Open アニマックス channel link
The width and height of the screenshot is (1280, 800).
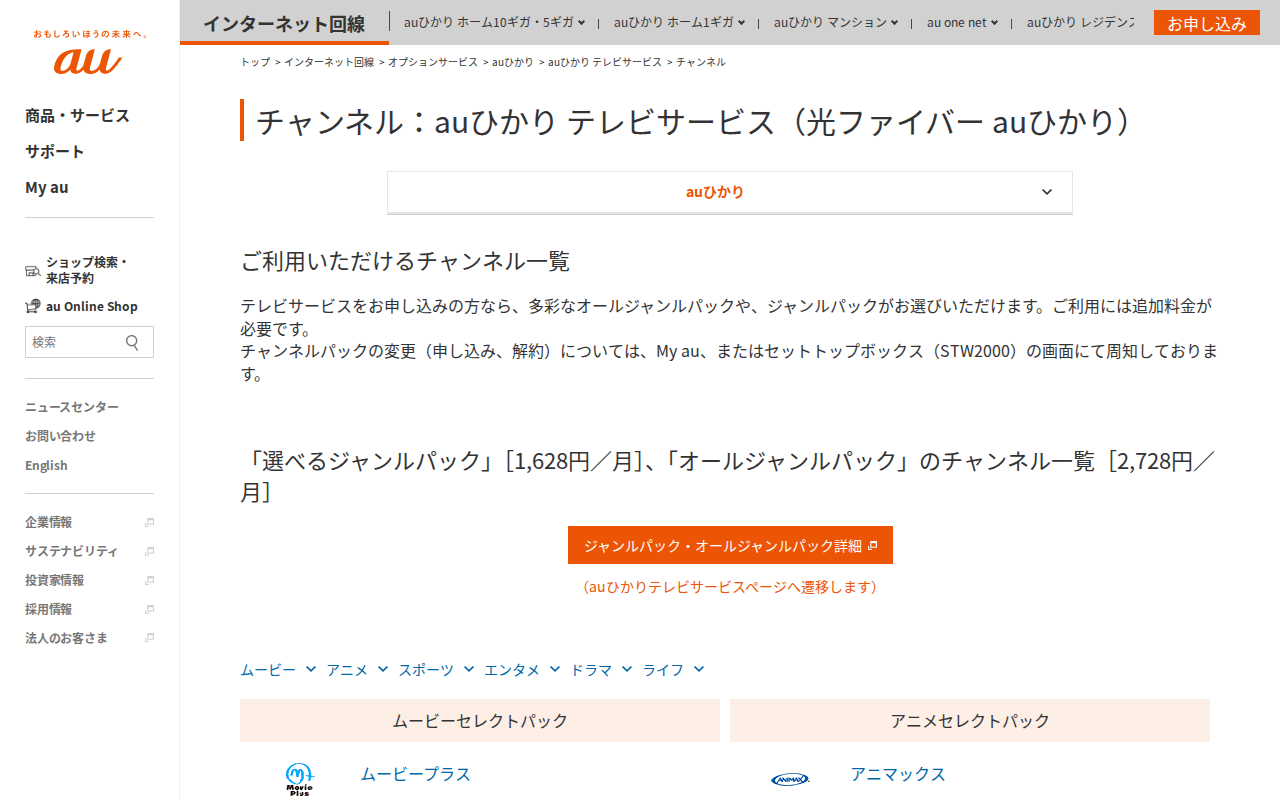[x=898, y=774]
